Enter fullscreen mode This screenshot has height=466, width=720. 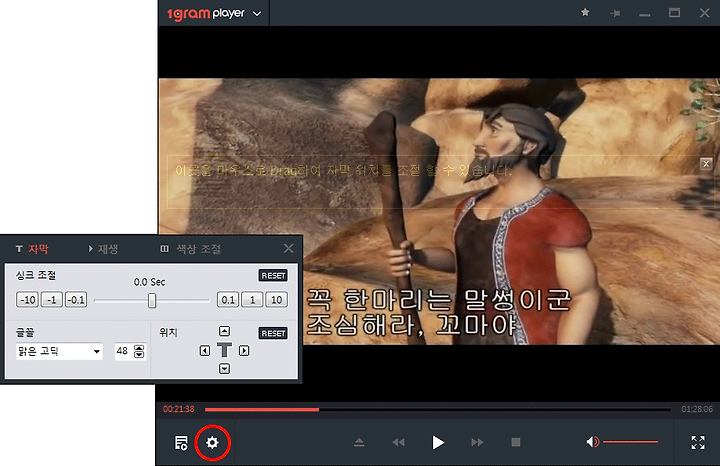pyautogui.click(x=698, y=443)
